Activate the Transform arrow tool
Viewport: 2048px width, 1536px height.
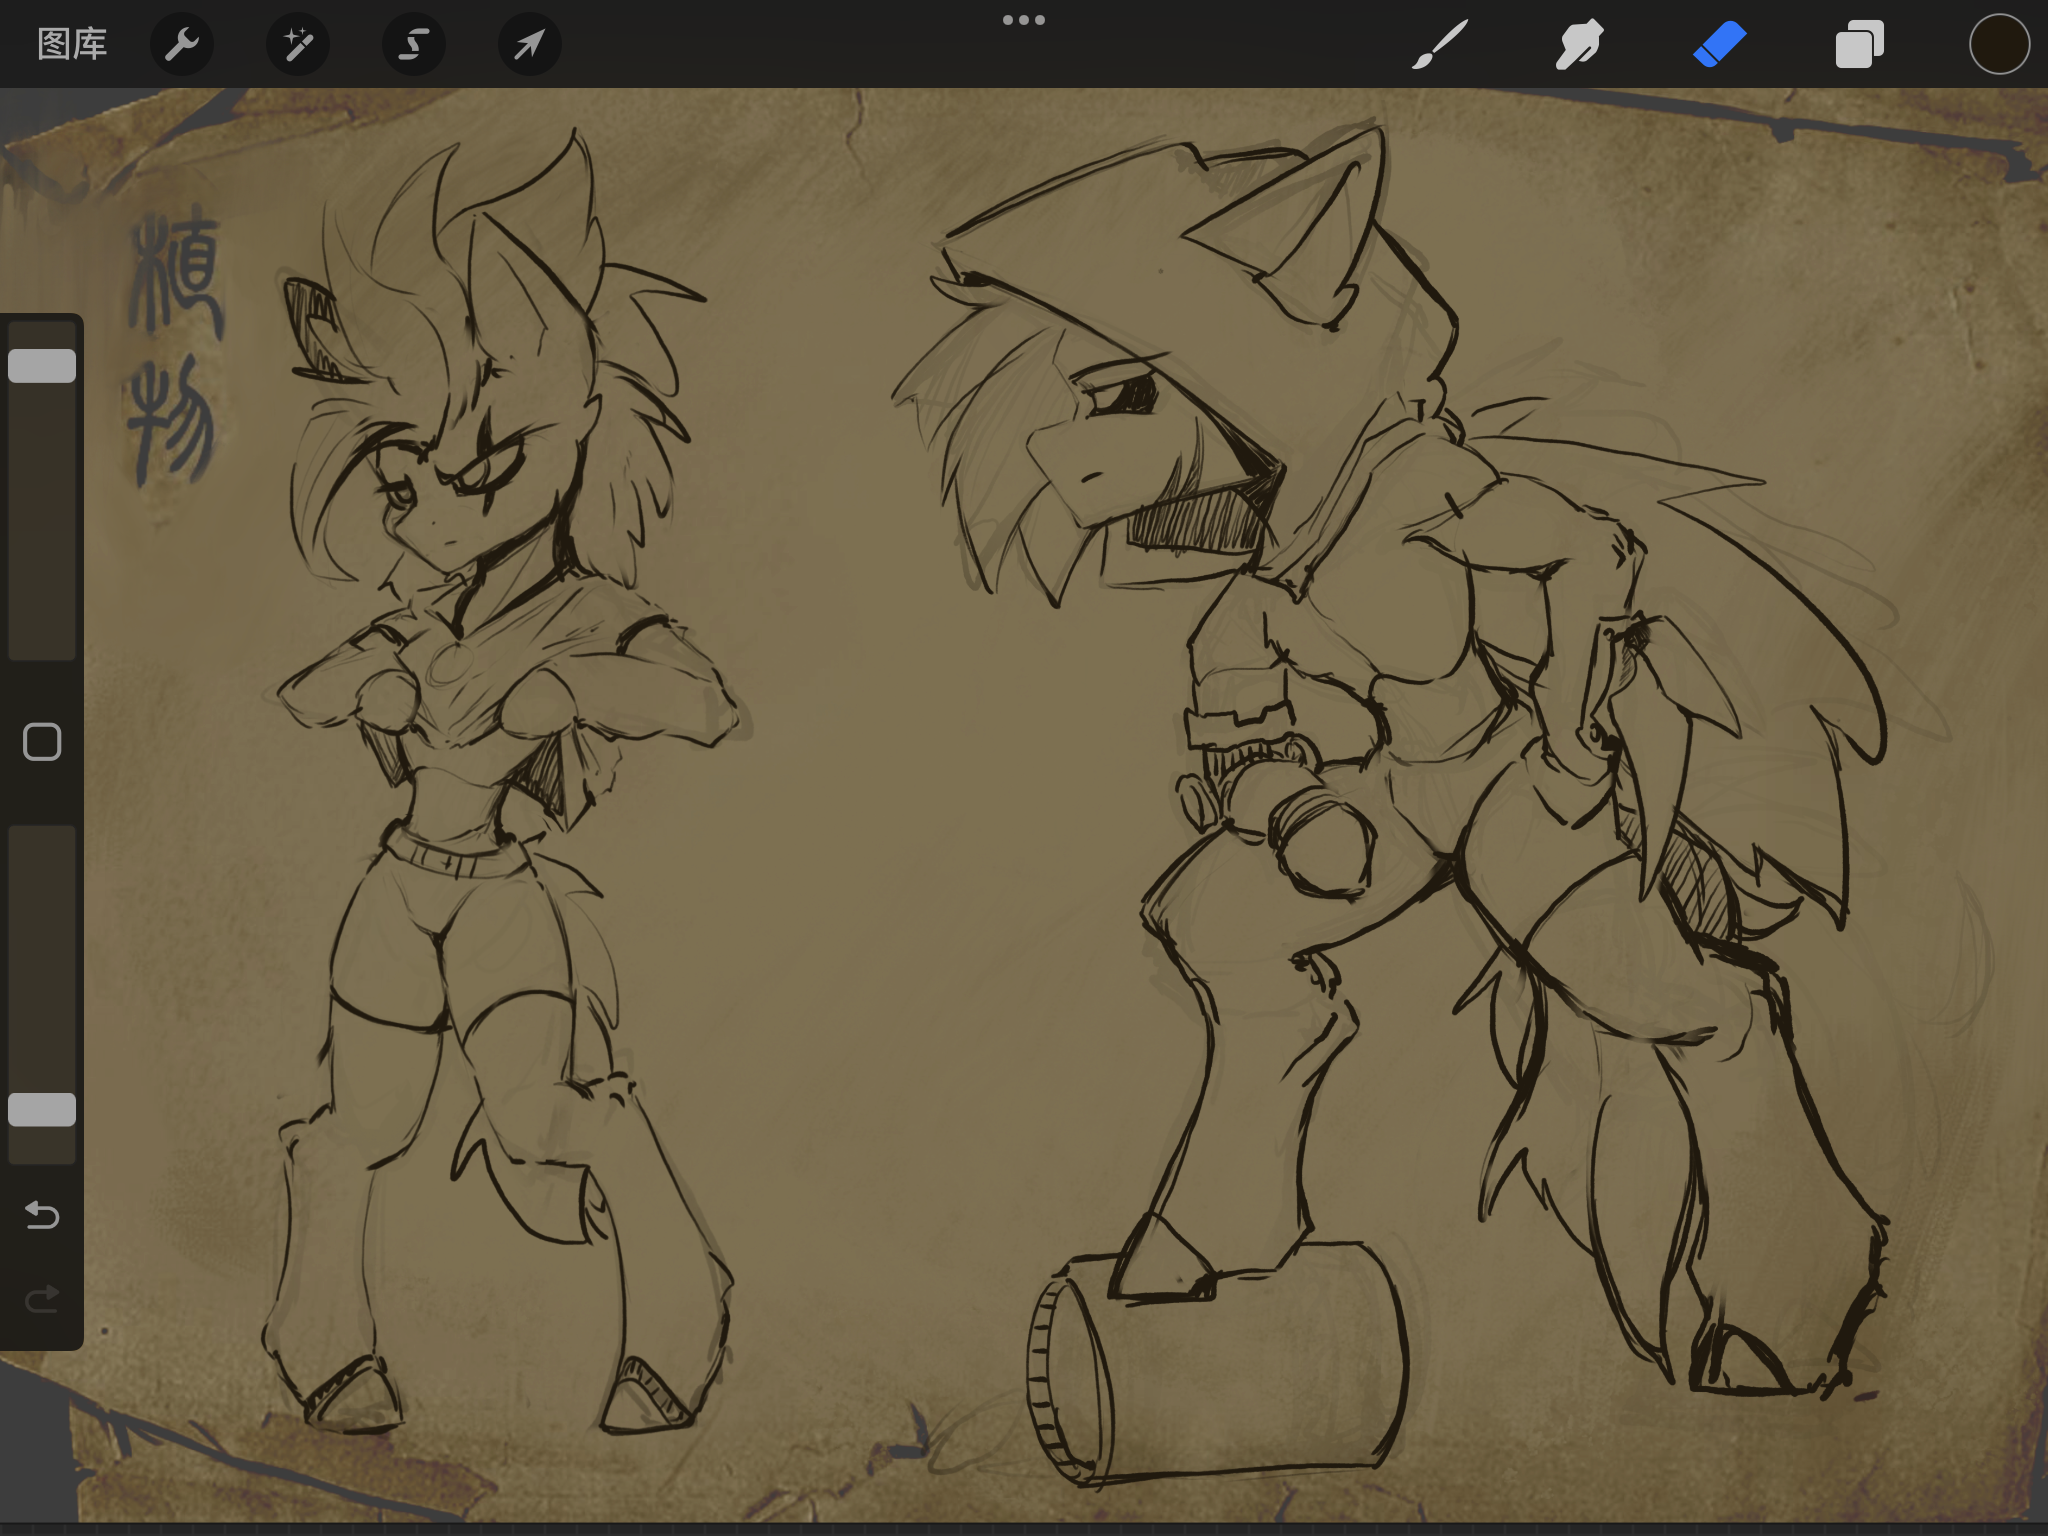pyautogui.click(x=529, y=44)
